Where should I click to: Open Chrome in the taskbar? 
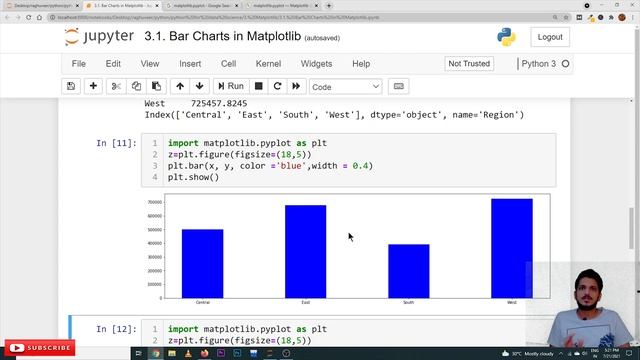coord(156,353)
